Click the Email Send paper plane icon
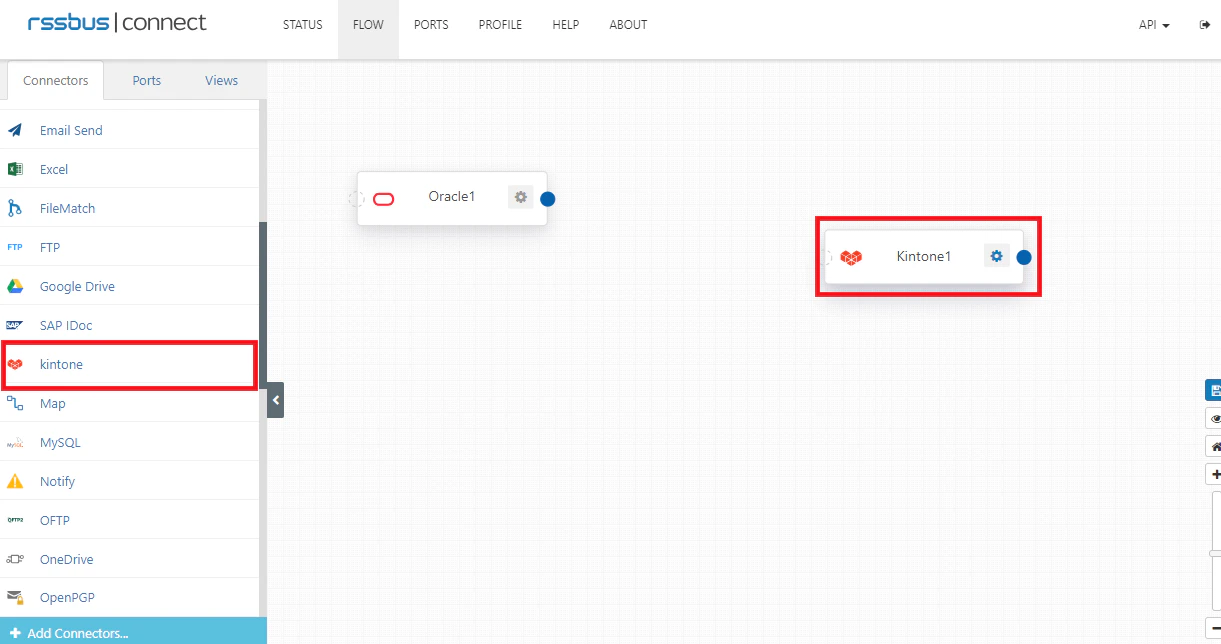Viewport: 1221px width, 644px height. (x=15, y=130)
